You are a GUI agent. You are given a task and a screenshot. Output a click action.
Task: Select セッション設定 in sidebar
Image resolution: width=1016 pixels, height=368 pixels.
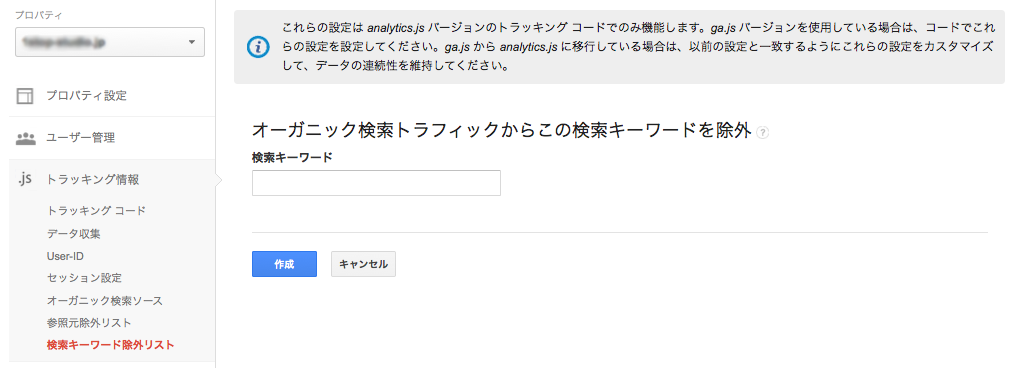click(x=84, y=278)
